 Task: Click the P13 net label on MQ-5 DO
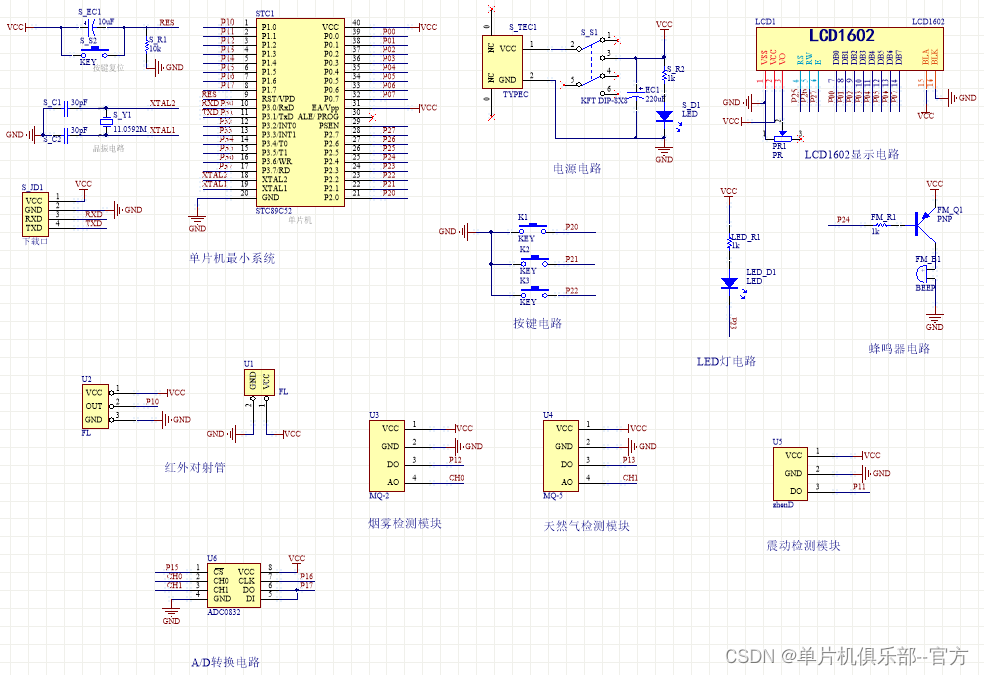(x=629, y=460)
